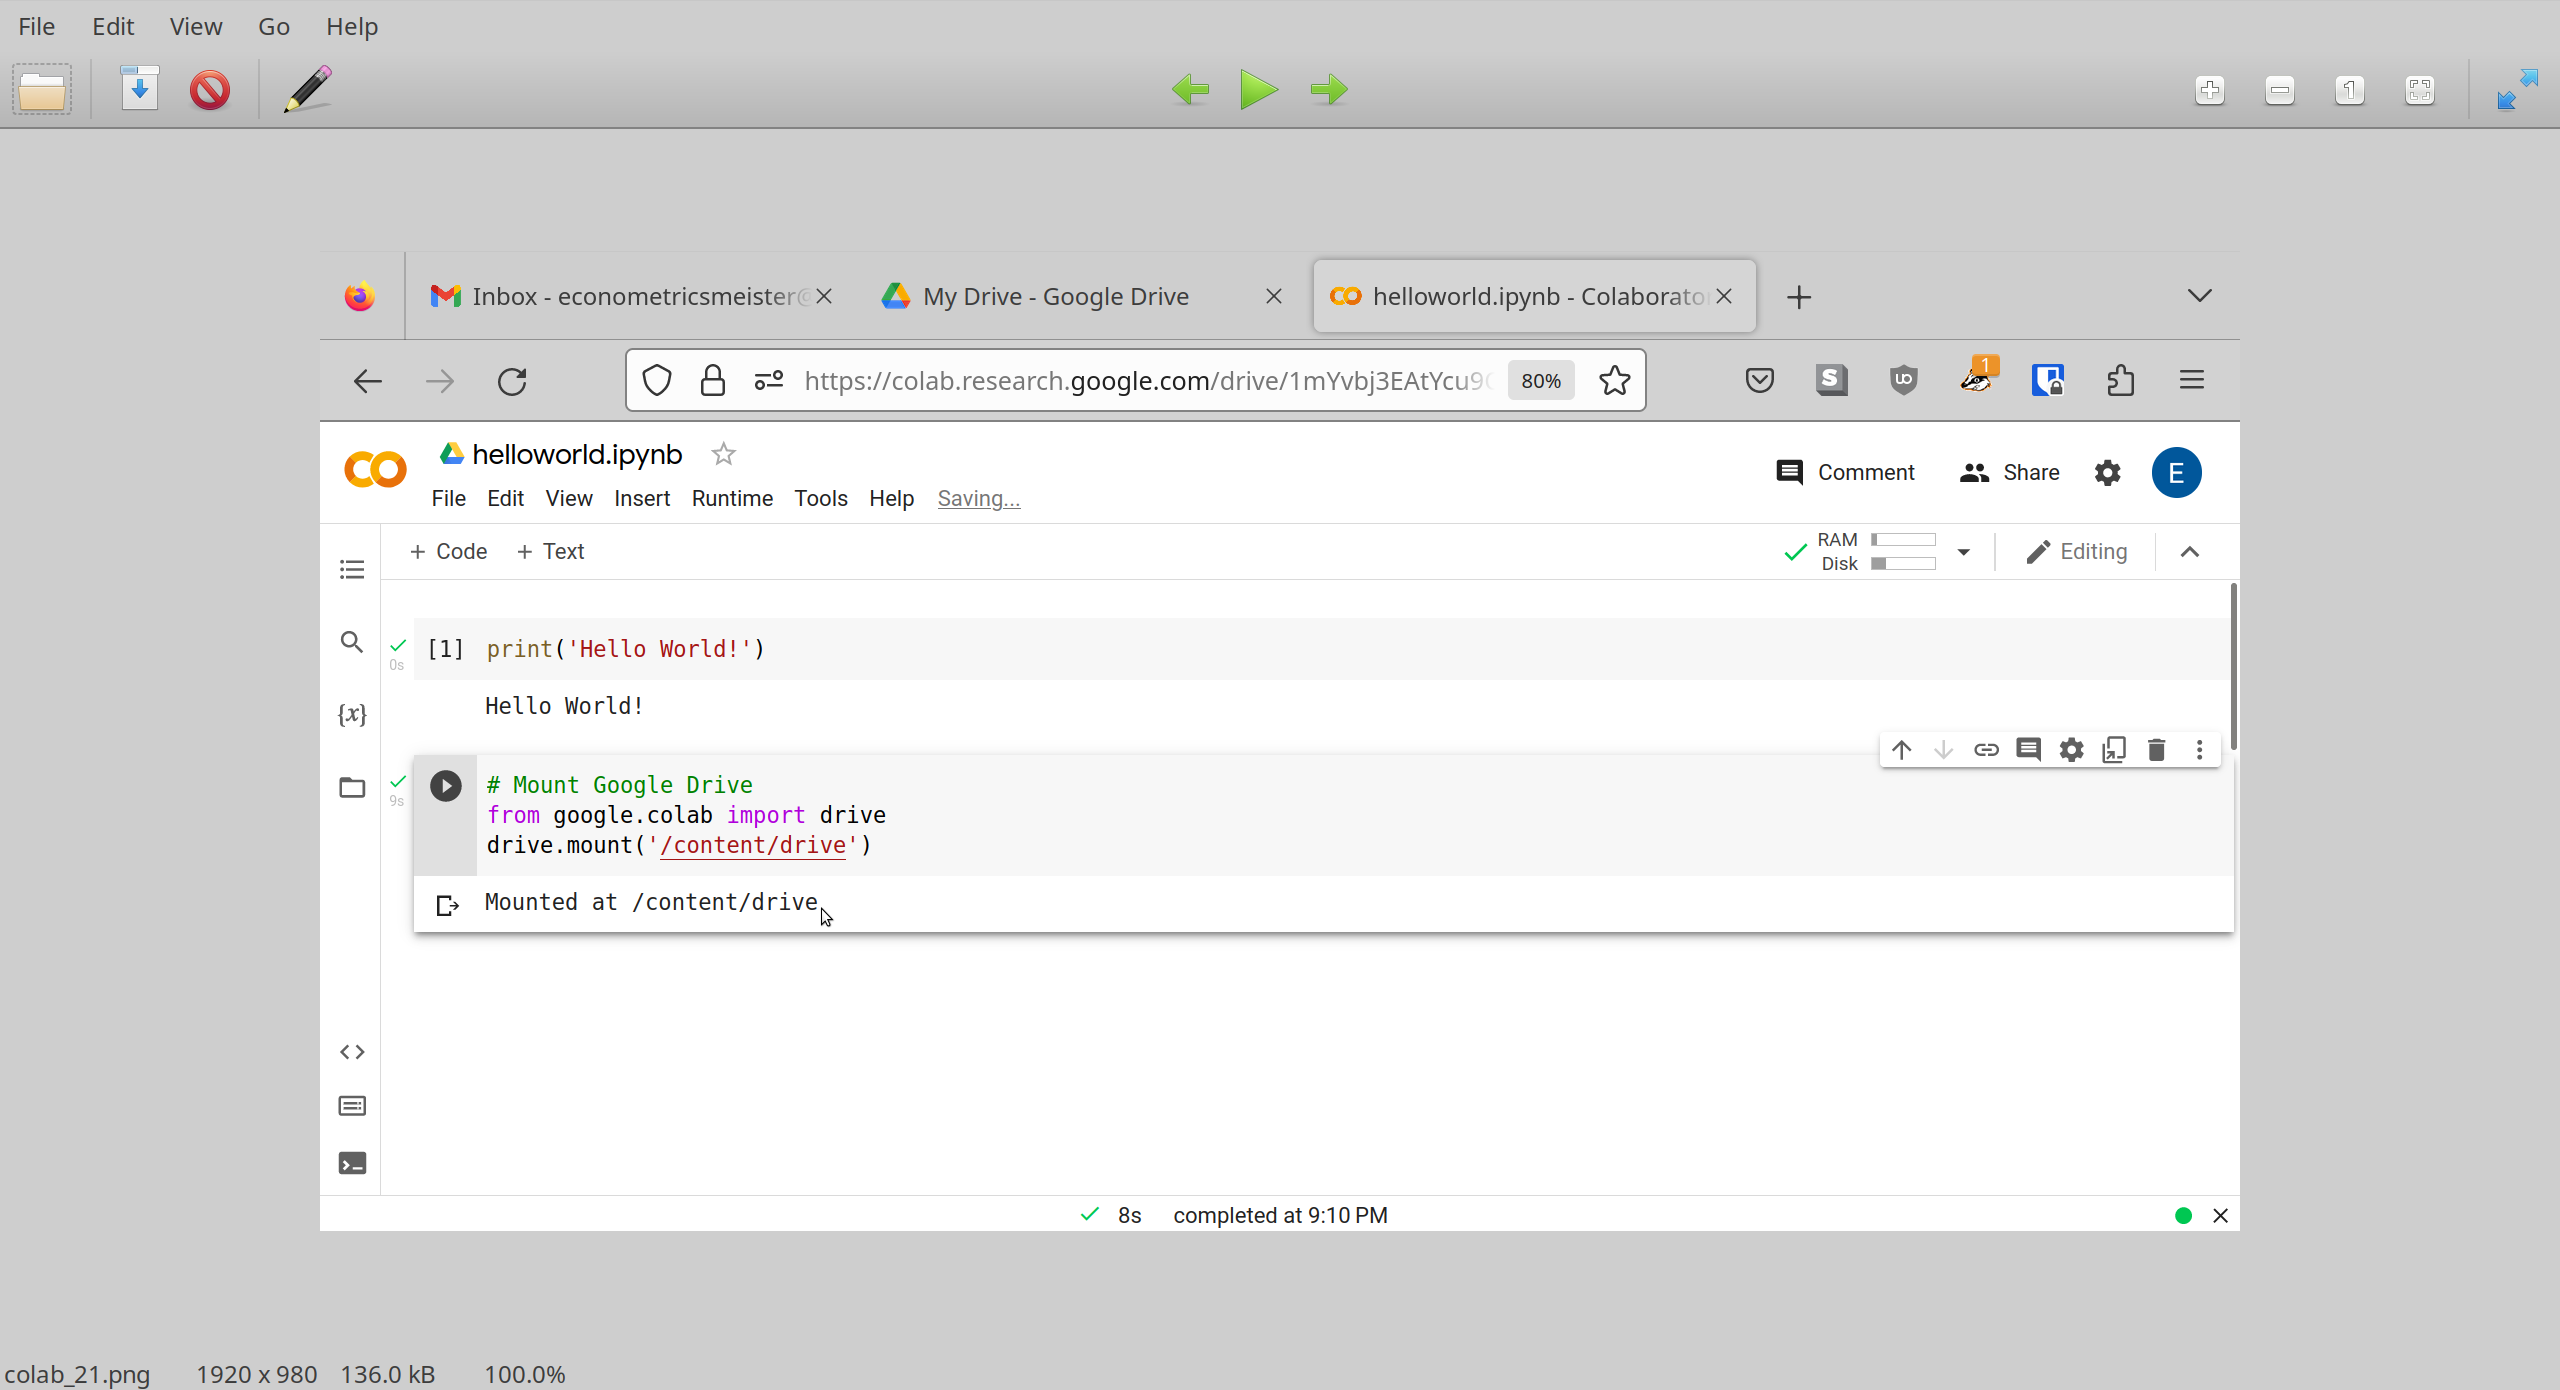
Task: Click the site lock padlock icon
Action: click(x=712, y=380)
